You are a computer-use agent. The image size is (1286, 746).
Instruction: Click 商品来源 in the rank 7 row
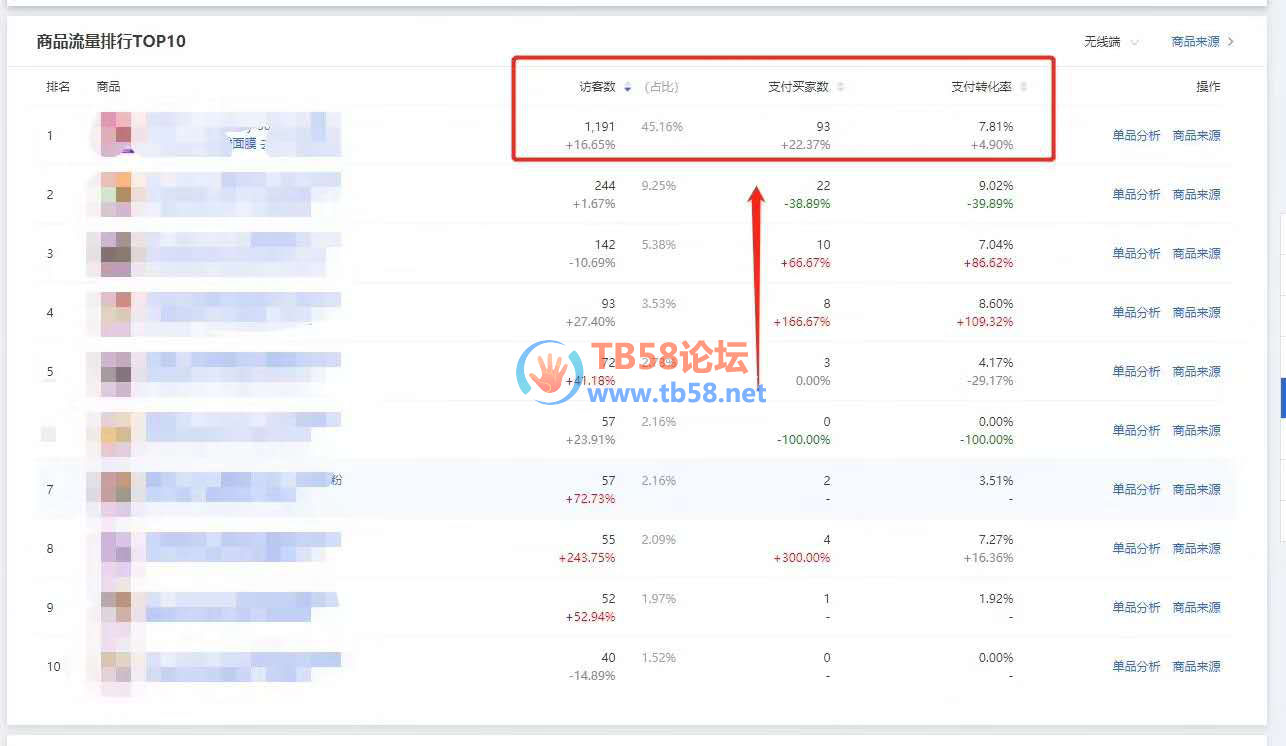coord(1196,490)
